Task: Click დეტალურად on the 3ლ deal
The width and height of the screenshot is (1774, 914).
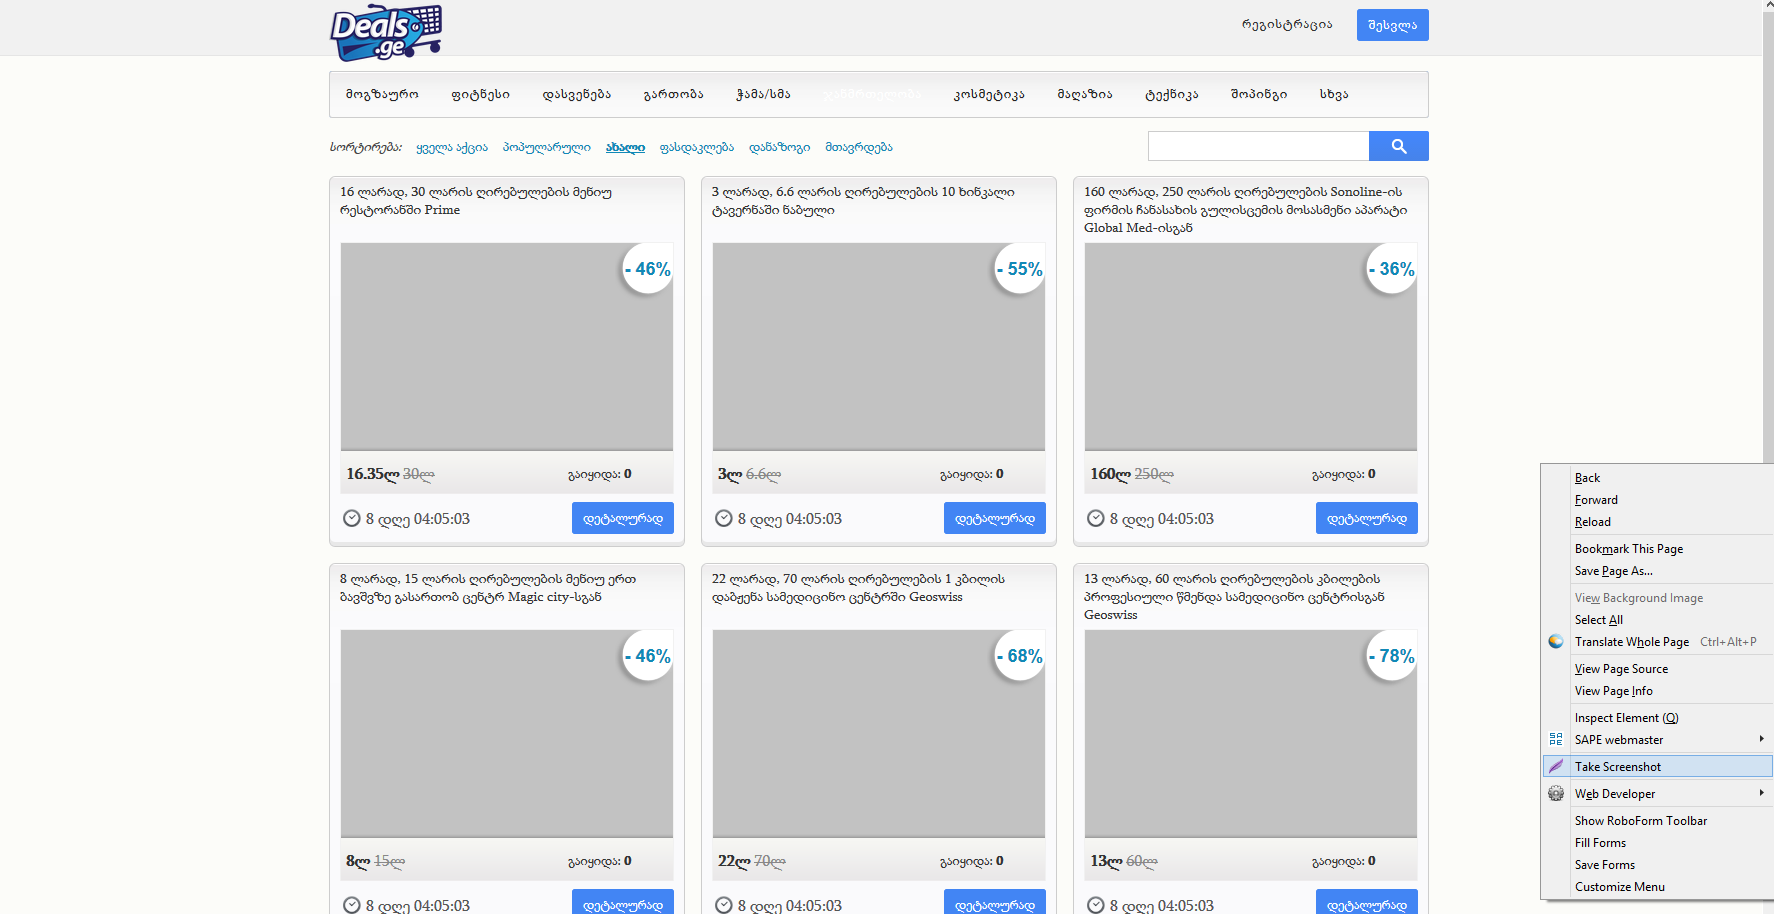Action: click(995, 518)
